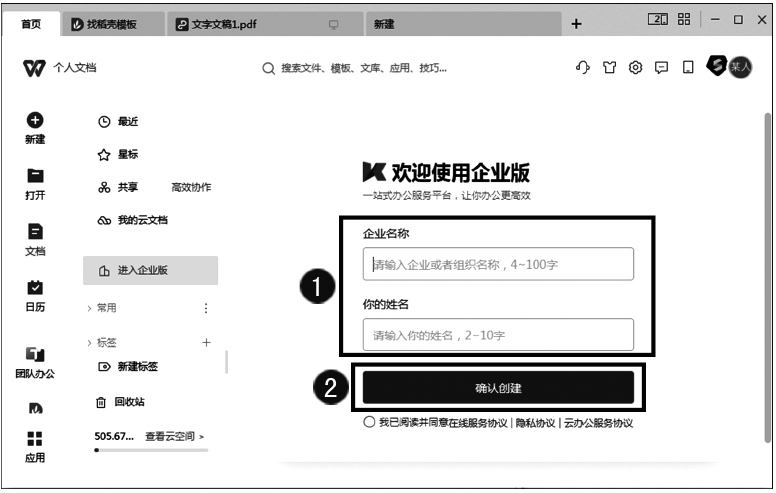Agree to the online service agreement radio button
776x493 pixels.
(370, 423)
